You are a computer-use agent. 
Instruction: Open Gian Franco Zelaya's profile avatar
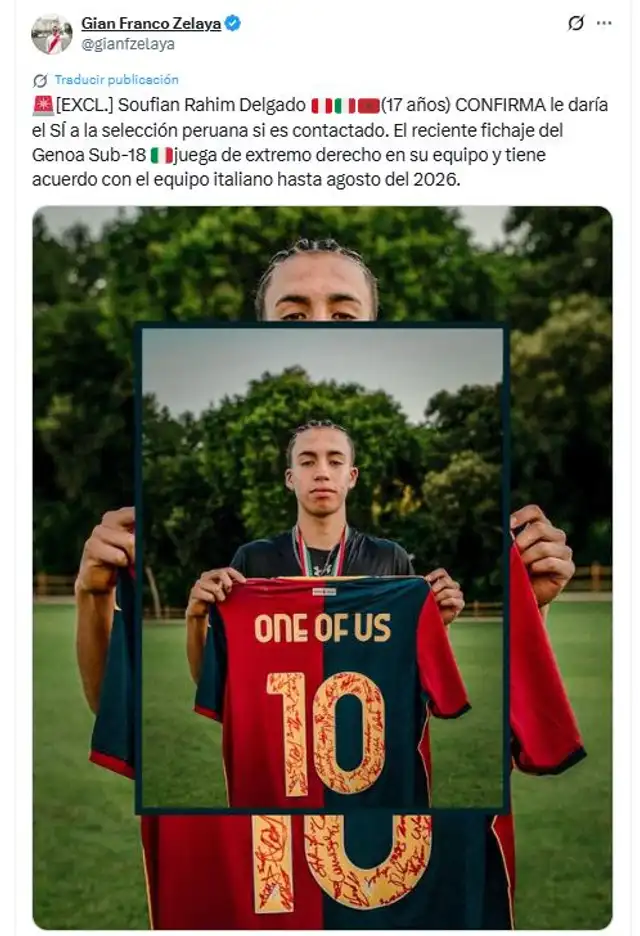(x=51, y=34)
